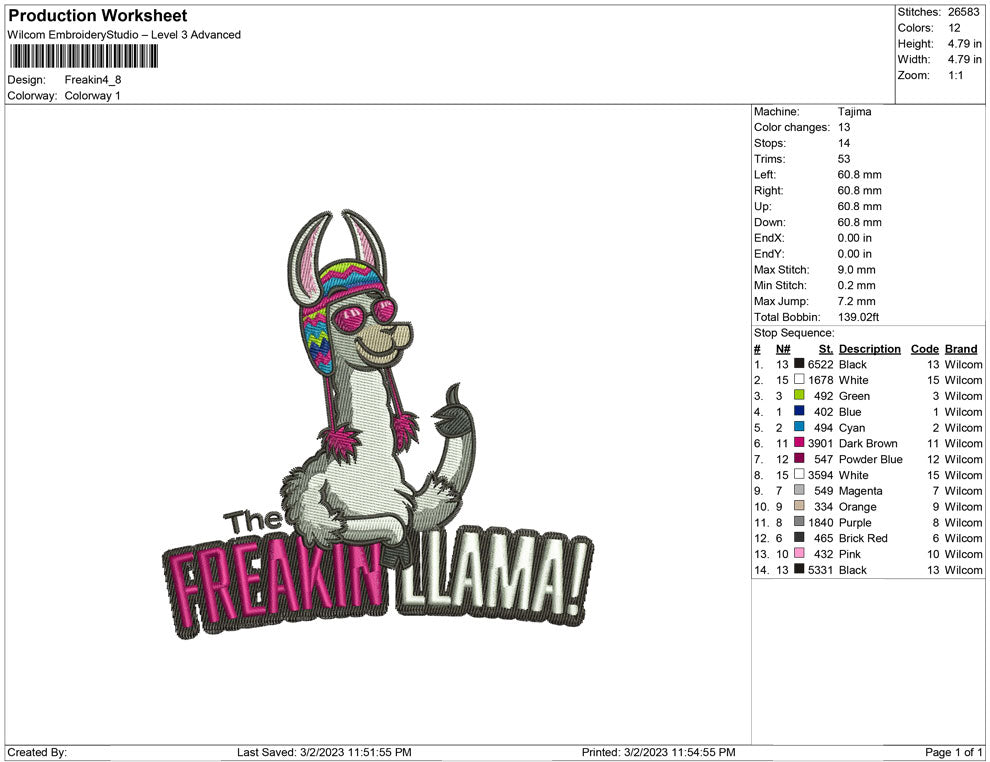This screenshot has width=990, height=762.
Task: Click the Color changes value 13
Action: tap(844, 127)
